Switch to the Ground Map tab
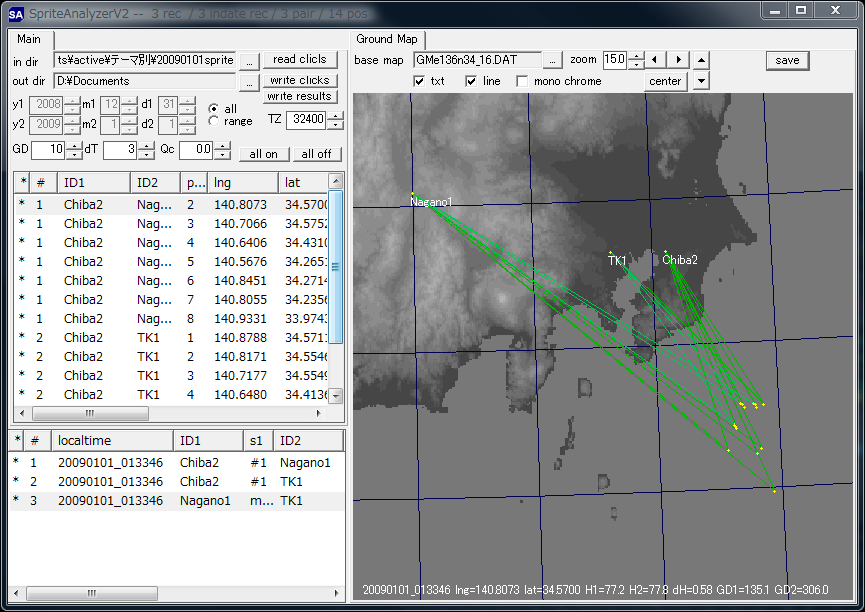This screenshot has width=865, height=612. coord(386,40)
